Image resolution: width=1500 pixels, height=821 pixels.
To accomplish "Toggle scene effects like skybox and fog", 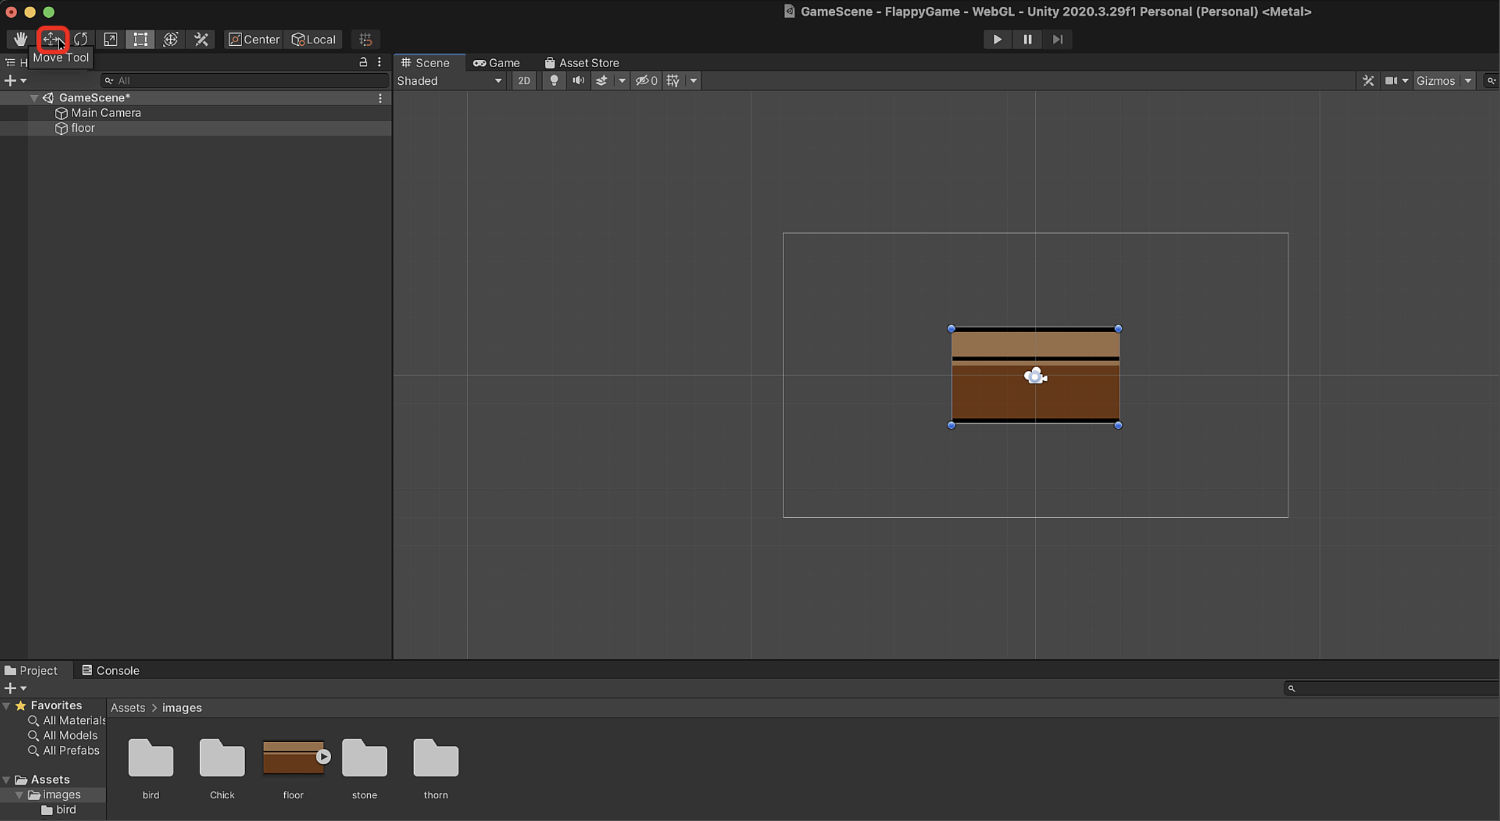I will click(602, 81).
